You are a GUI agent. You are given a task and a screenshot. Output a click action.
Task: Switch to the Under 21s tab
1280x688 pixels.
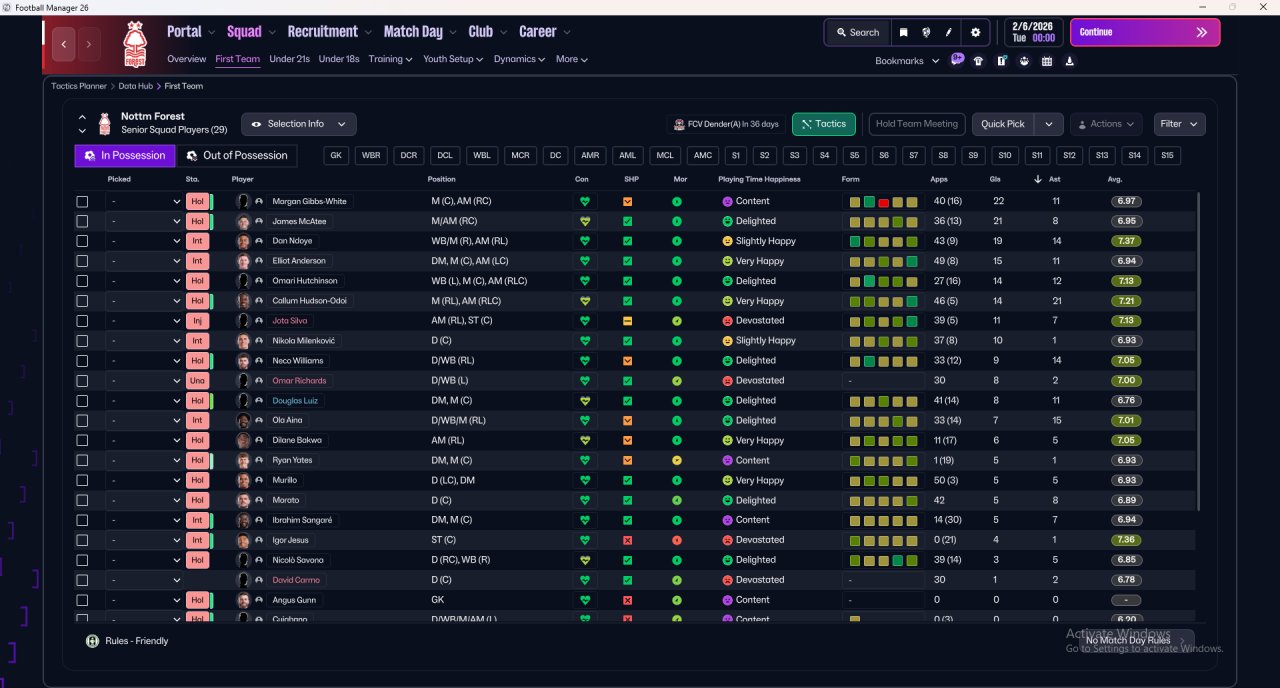[x=289, y=59]
